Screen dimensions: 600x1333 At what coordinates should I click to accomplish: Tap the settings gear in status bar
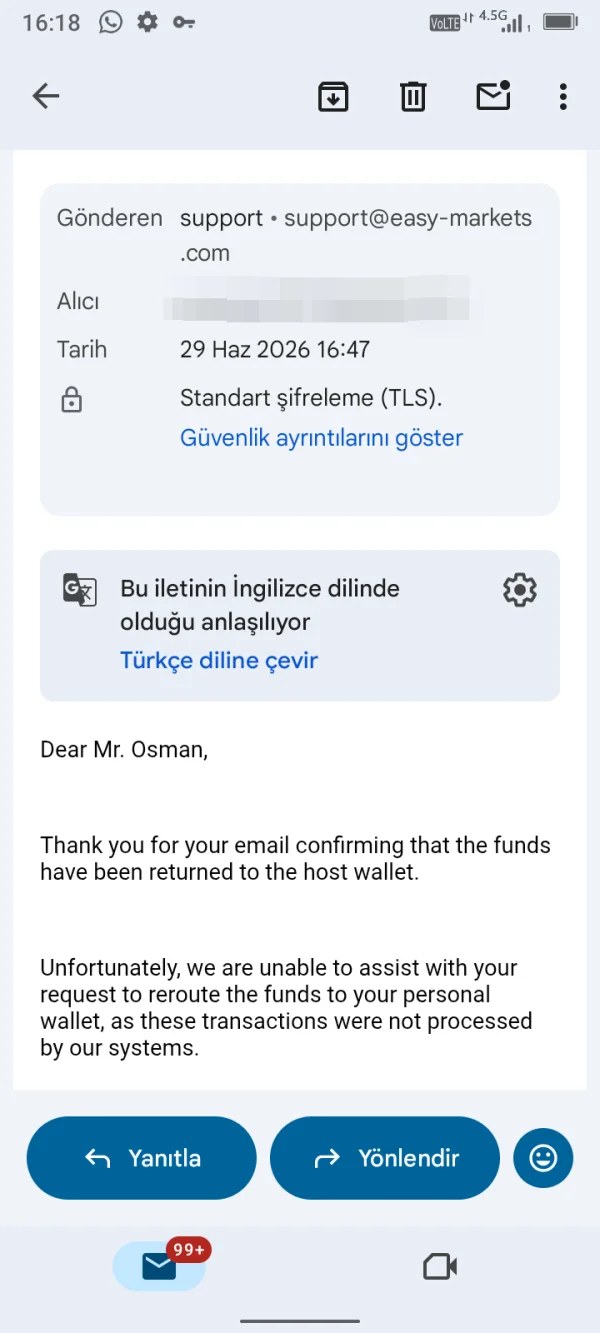click(147, 22)
